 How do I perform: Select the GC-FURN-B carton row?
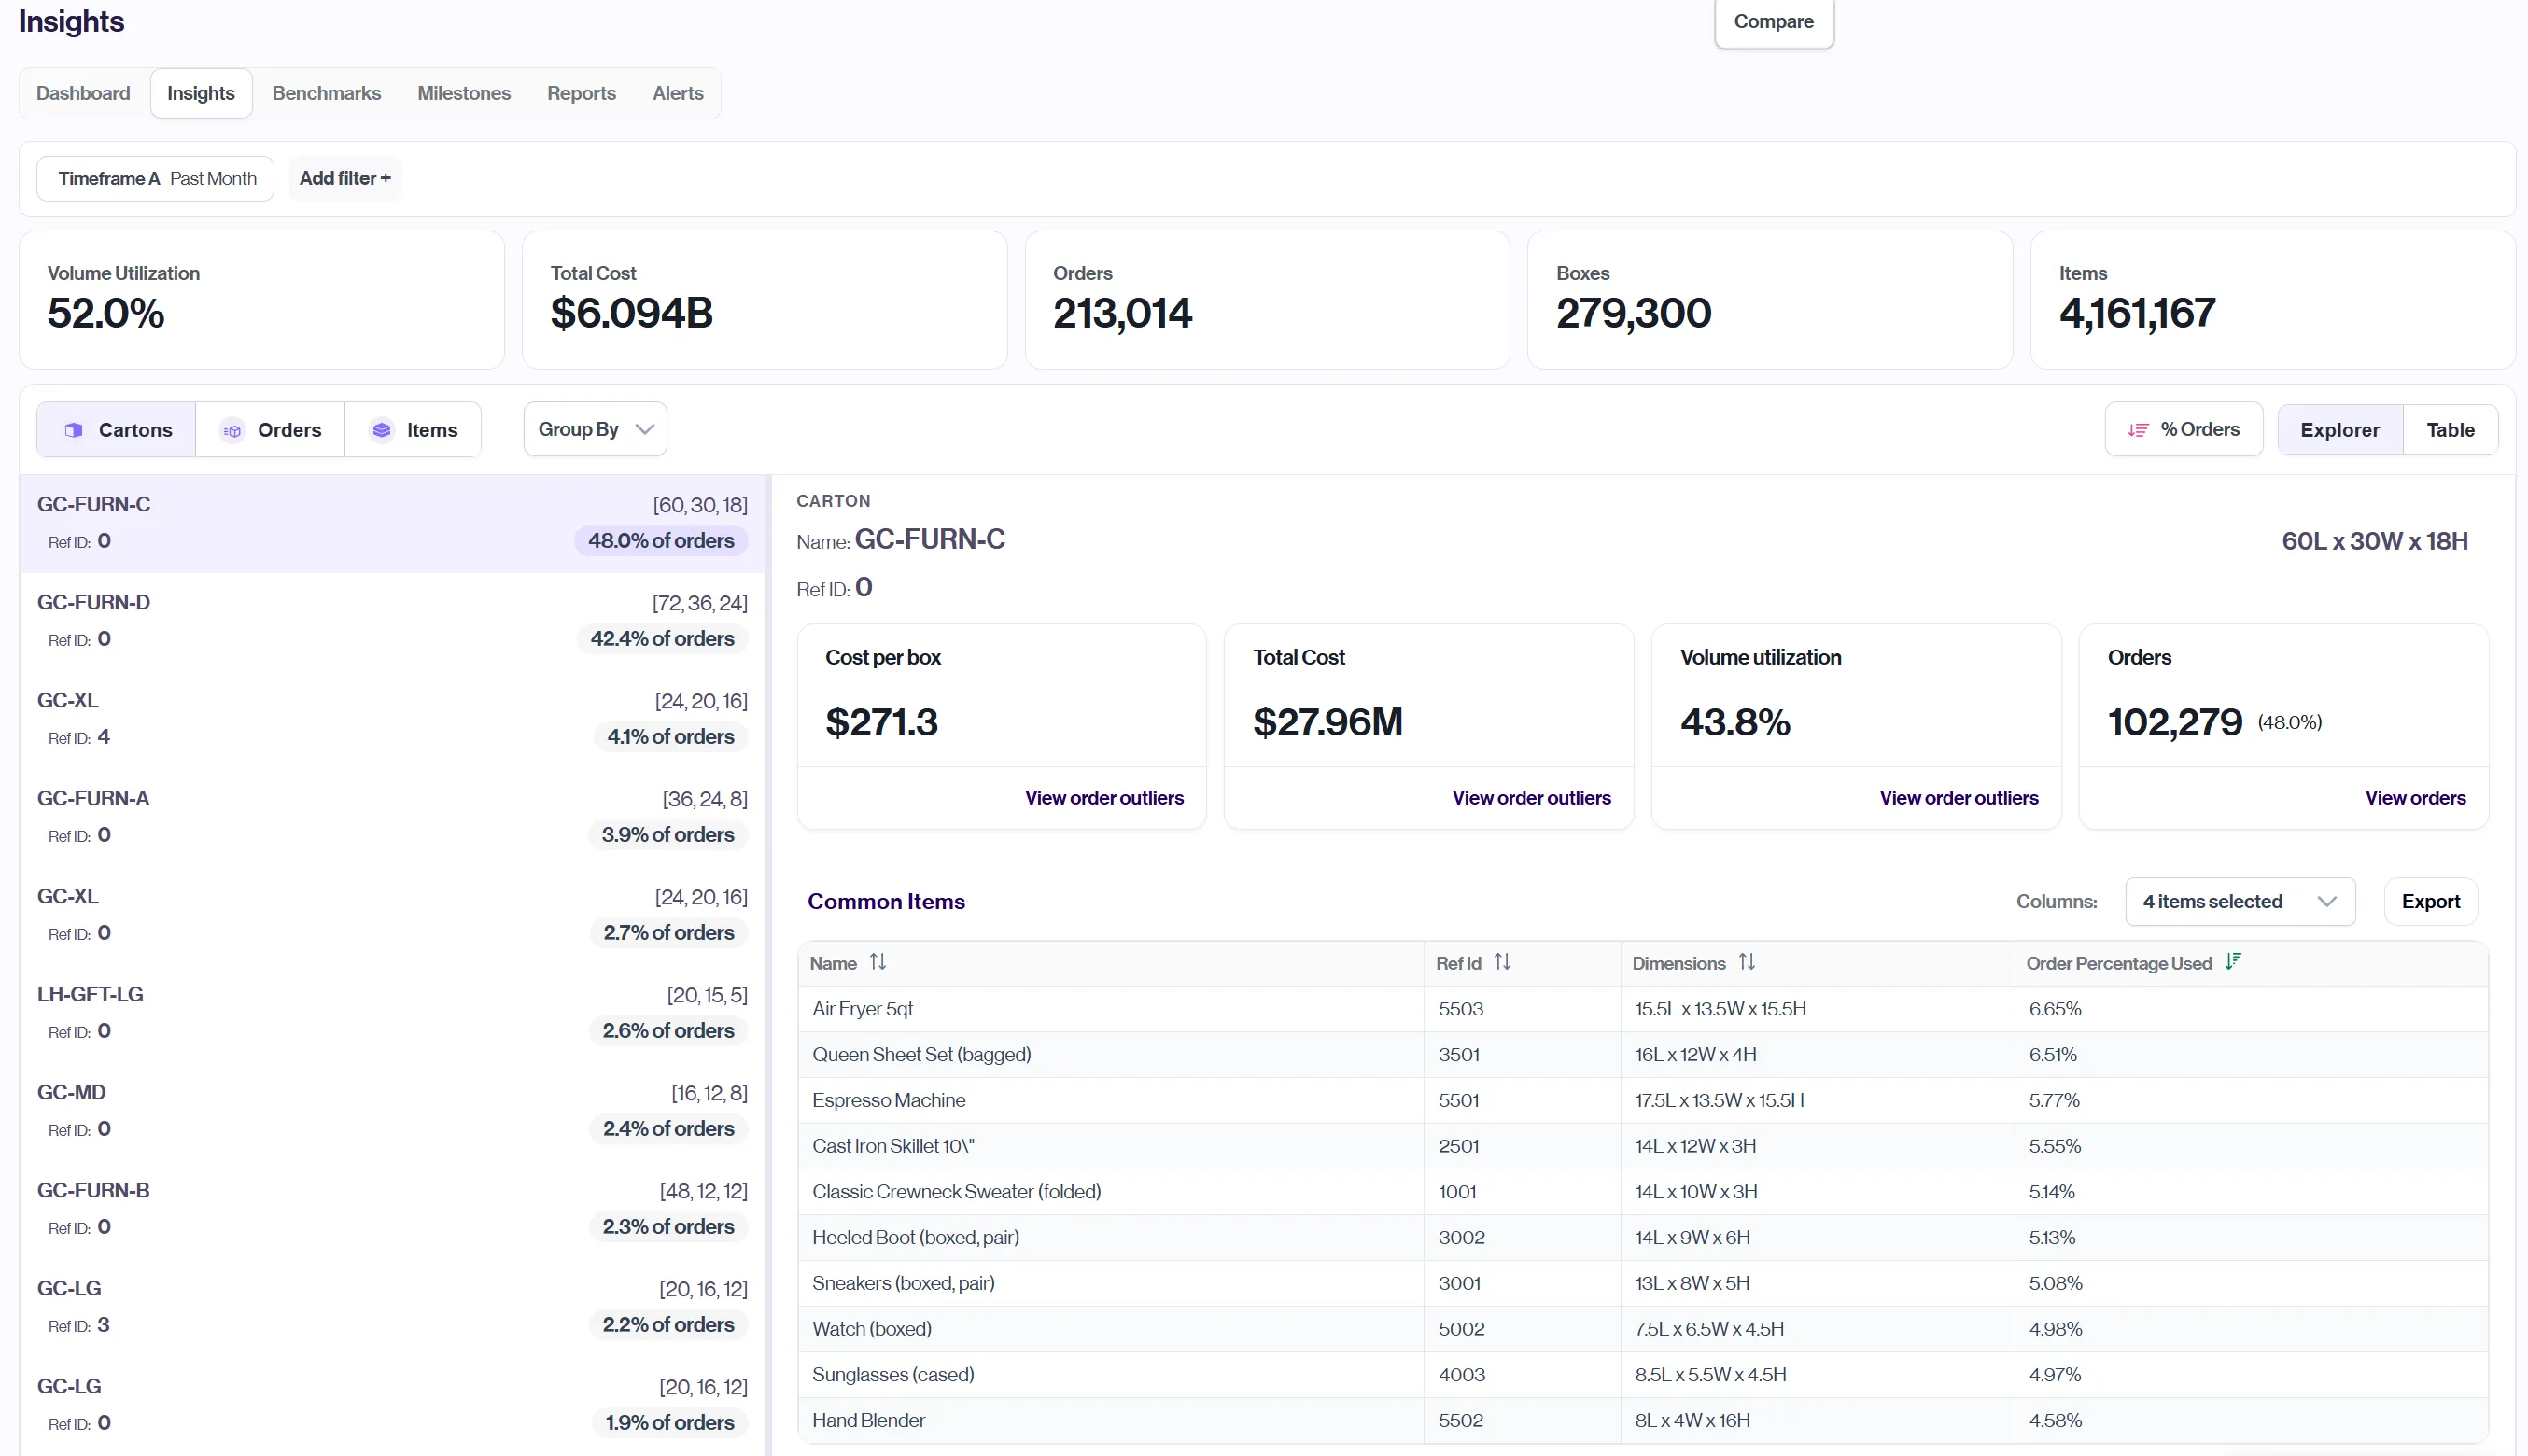click(393, 1209)
